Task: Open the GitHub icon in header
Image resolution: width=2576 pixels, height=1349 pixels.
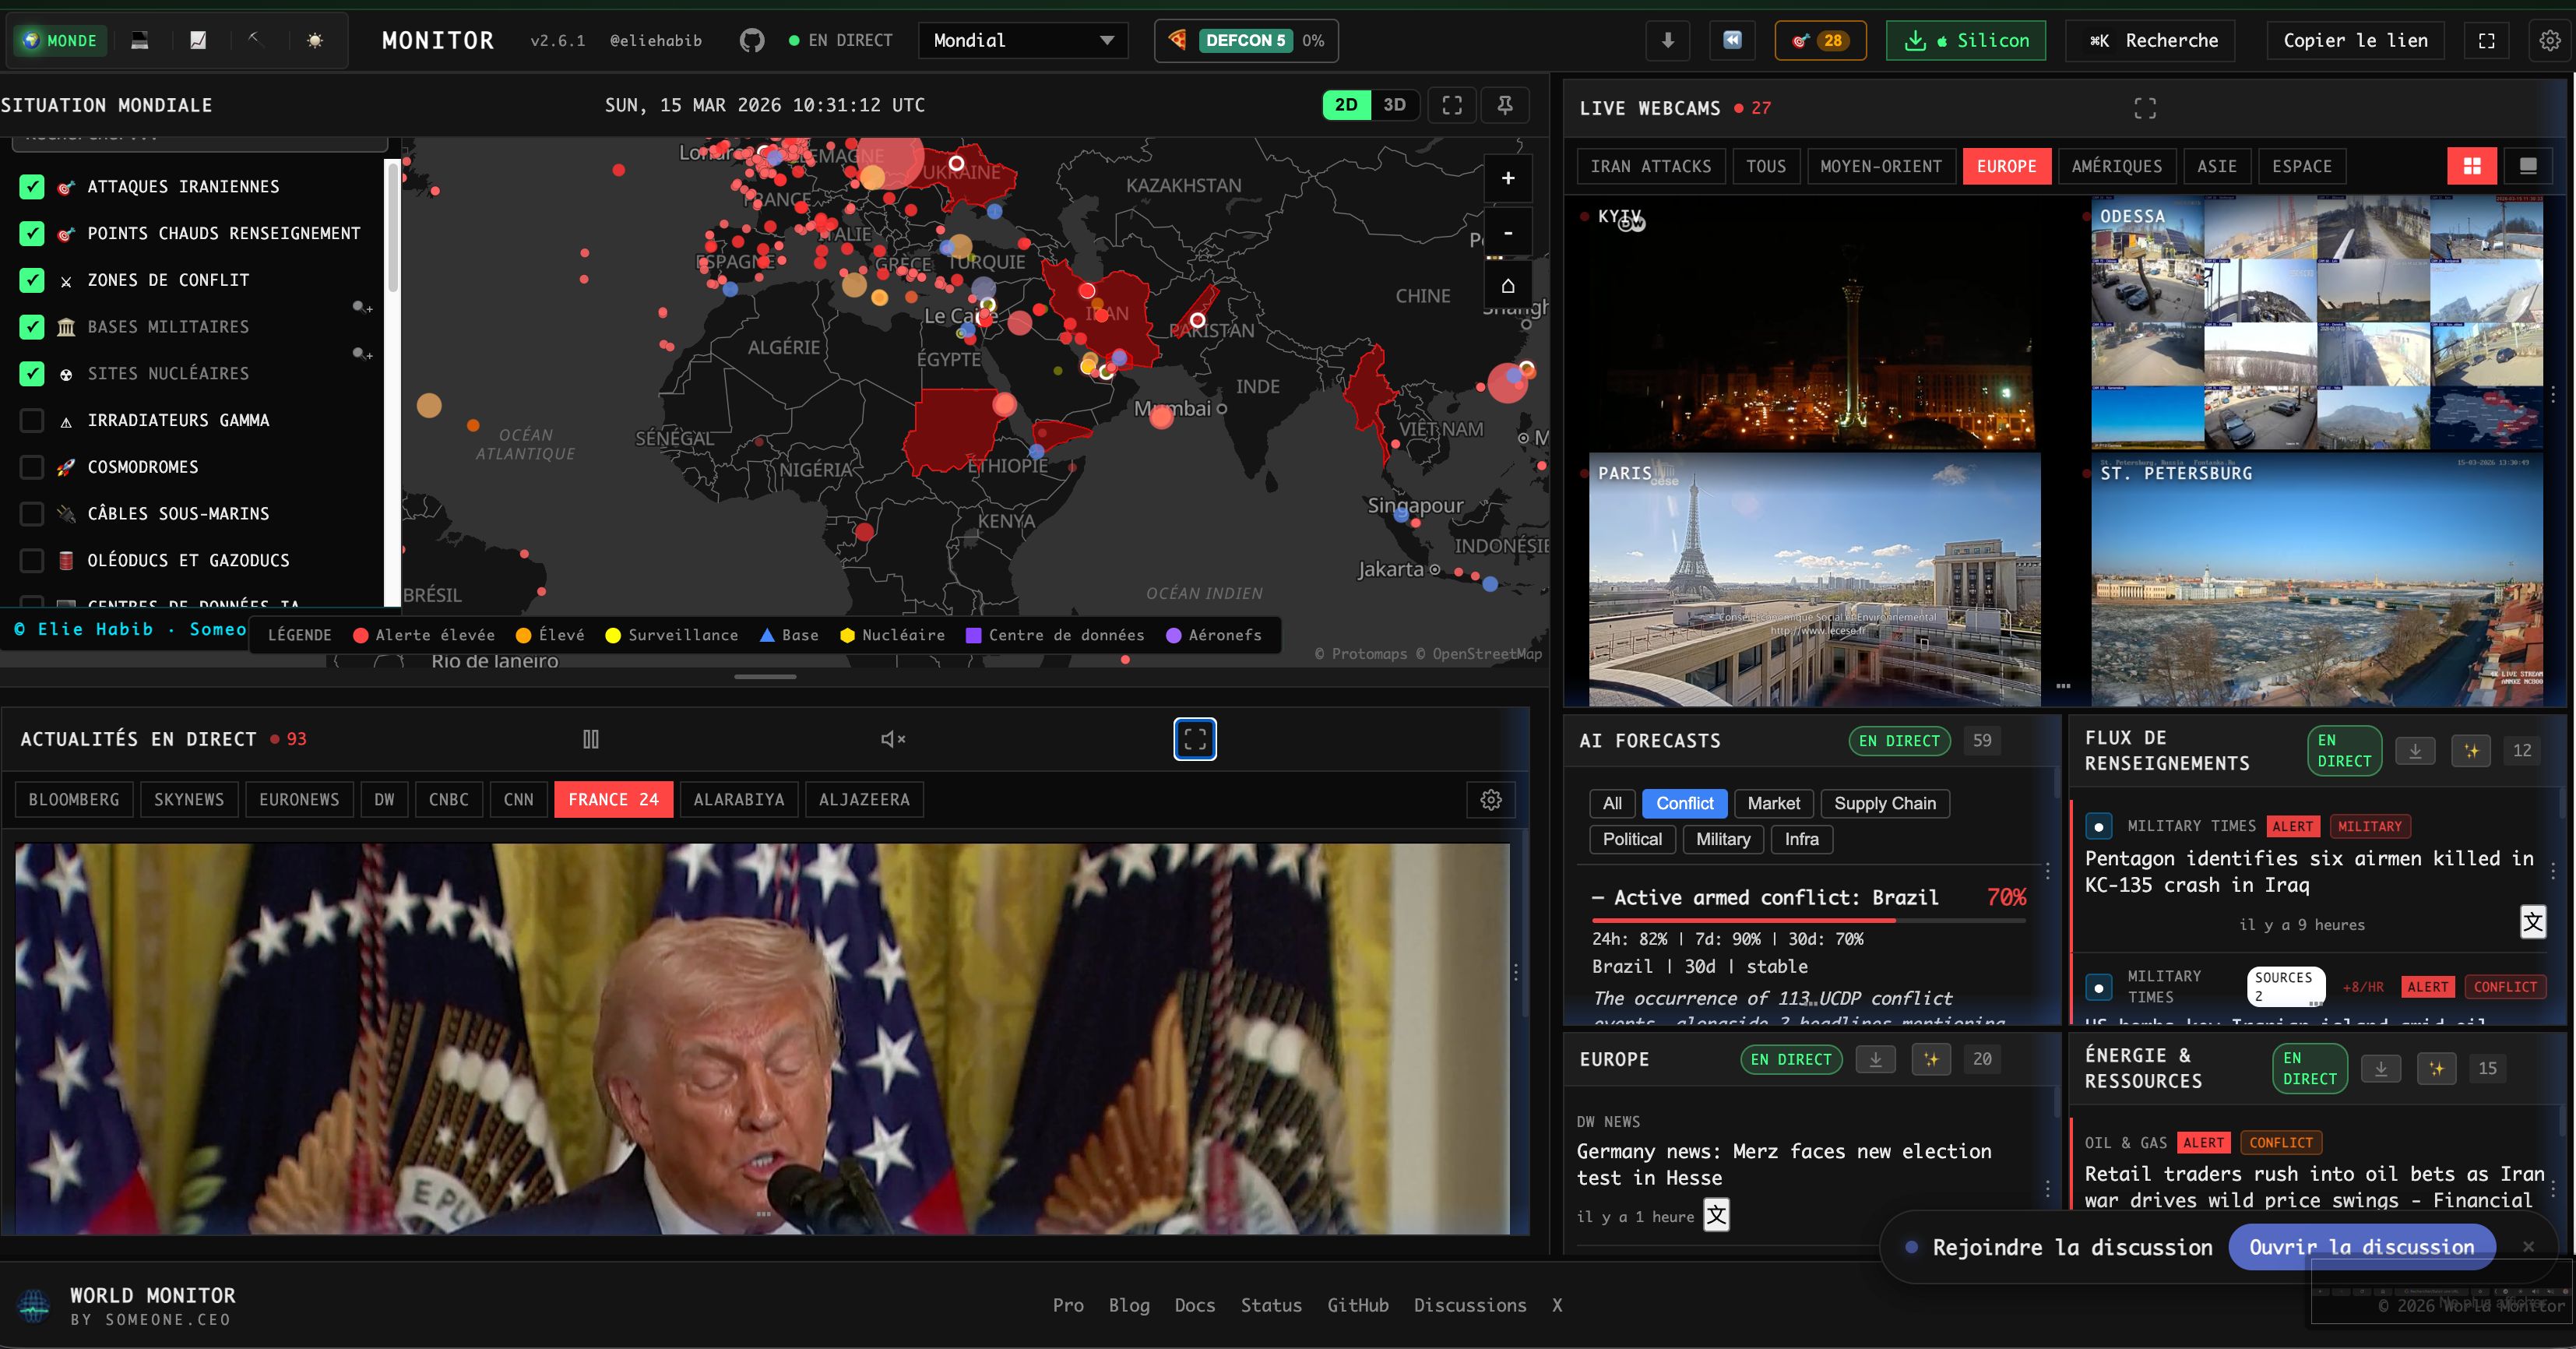Action: (751, 40)
